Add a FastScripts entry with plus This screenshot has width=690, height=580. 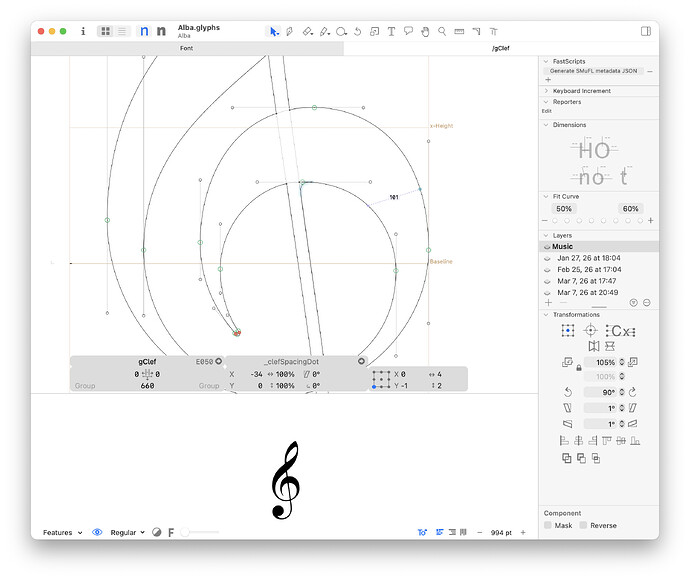(x=548, y=80)
